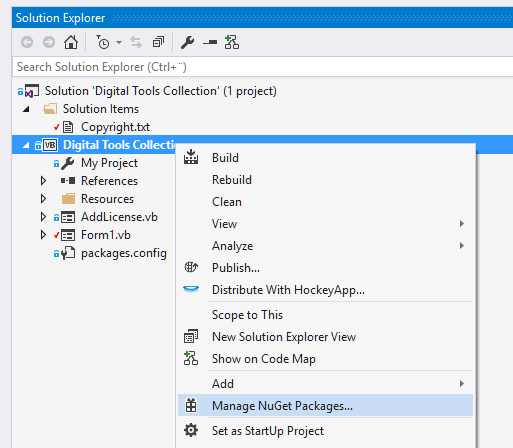Select the Resources folder icon
Viewport: 513px width, 448px height.
[68, 199]
